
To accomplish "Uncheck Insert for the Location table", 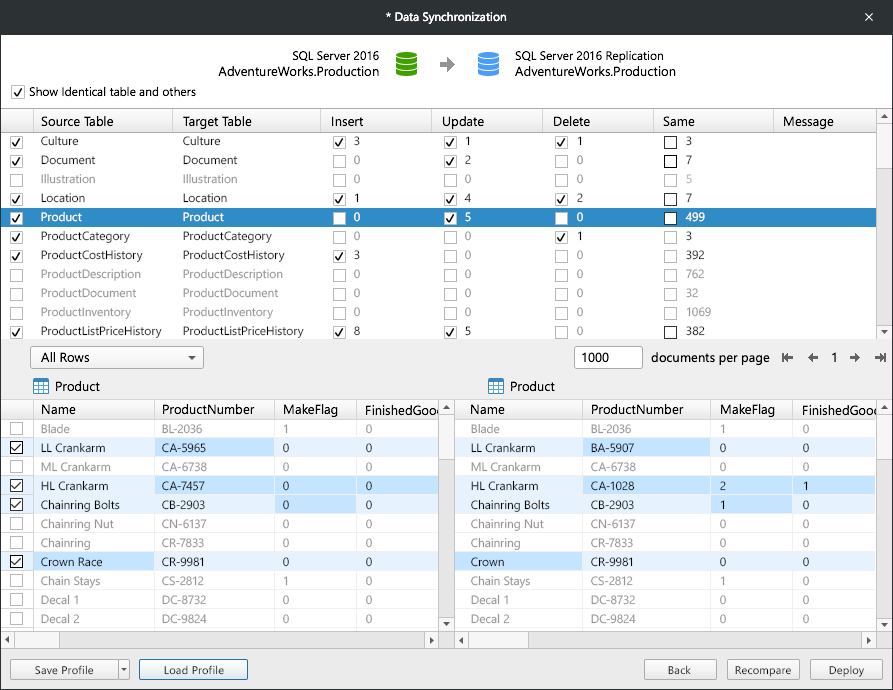I will (x=339, y=199).
